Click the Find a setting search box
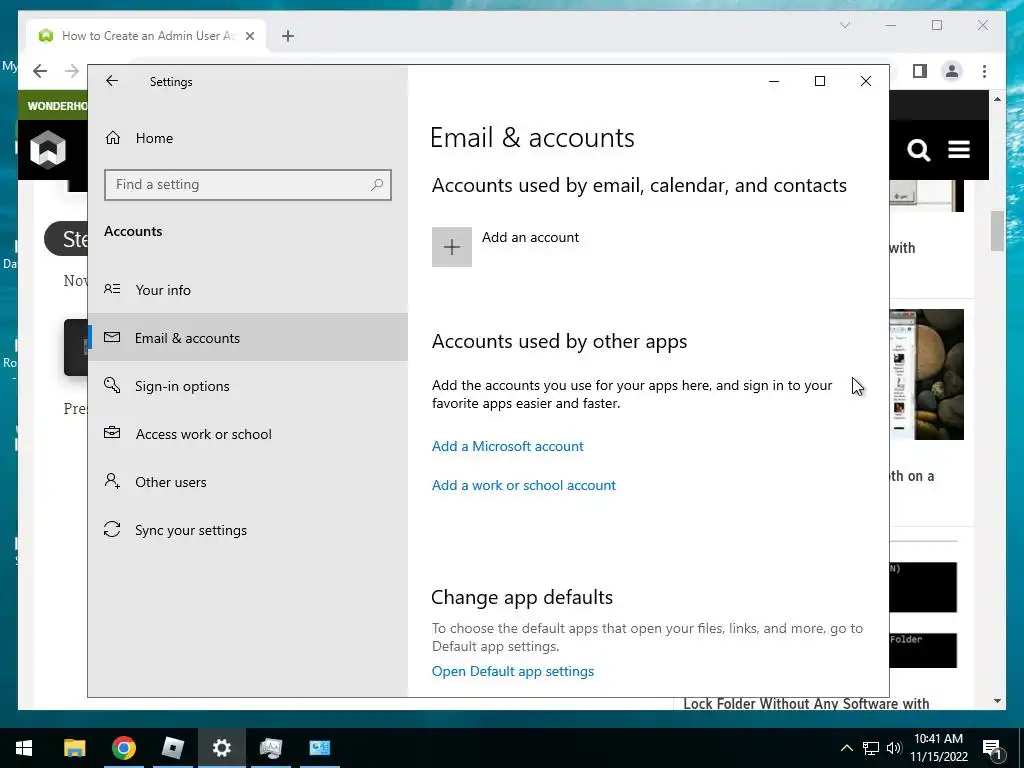The height and width of the screenshot is (768, 1024). tap(248, 185)
